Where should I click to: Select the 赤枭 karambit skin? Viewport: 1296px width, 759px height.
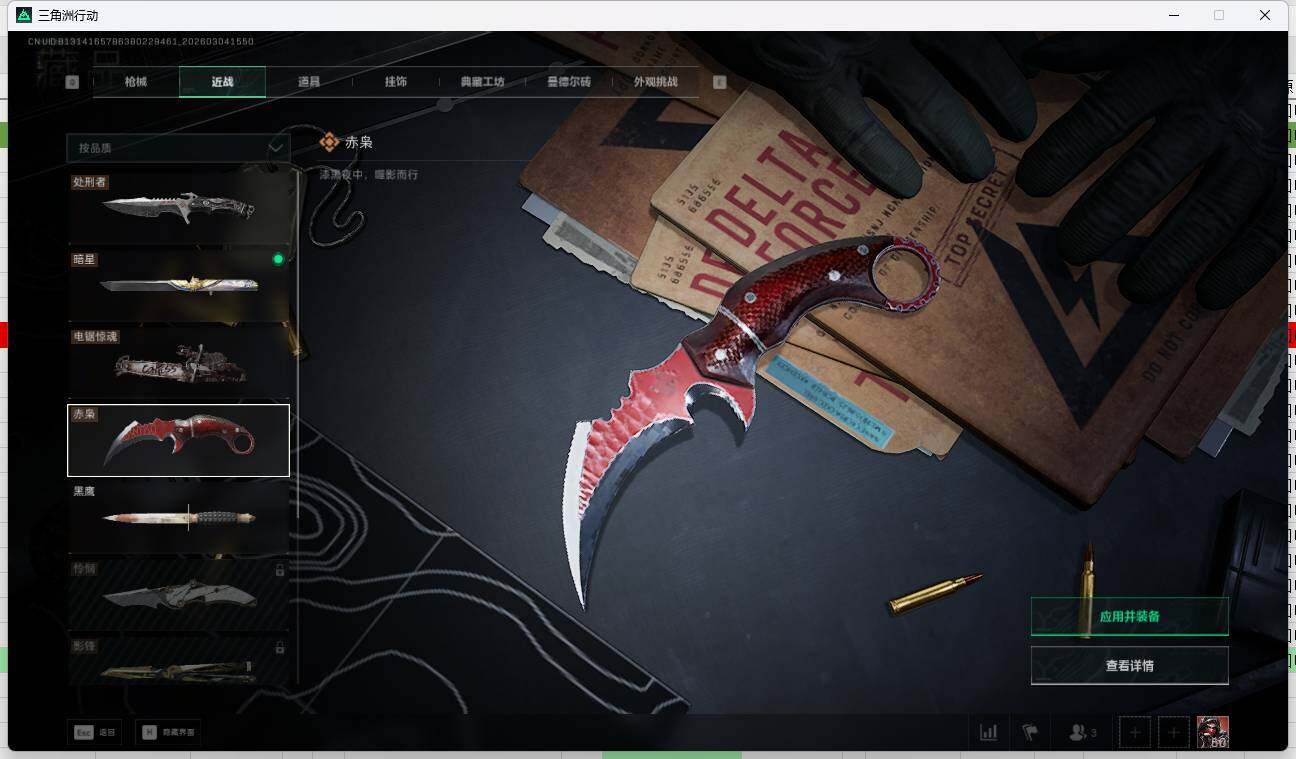(178, 440)
